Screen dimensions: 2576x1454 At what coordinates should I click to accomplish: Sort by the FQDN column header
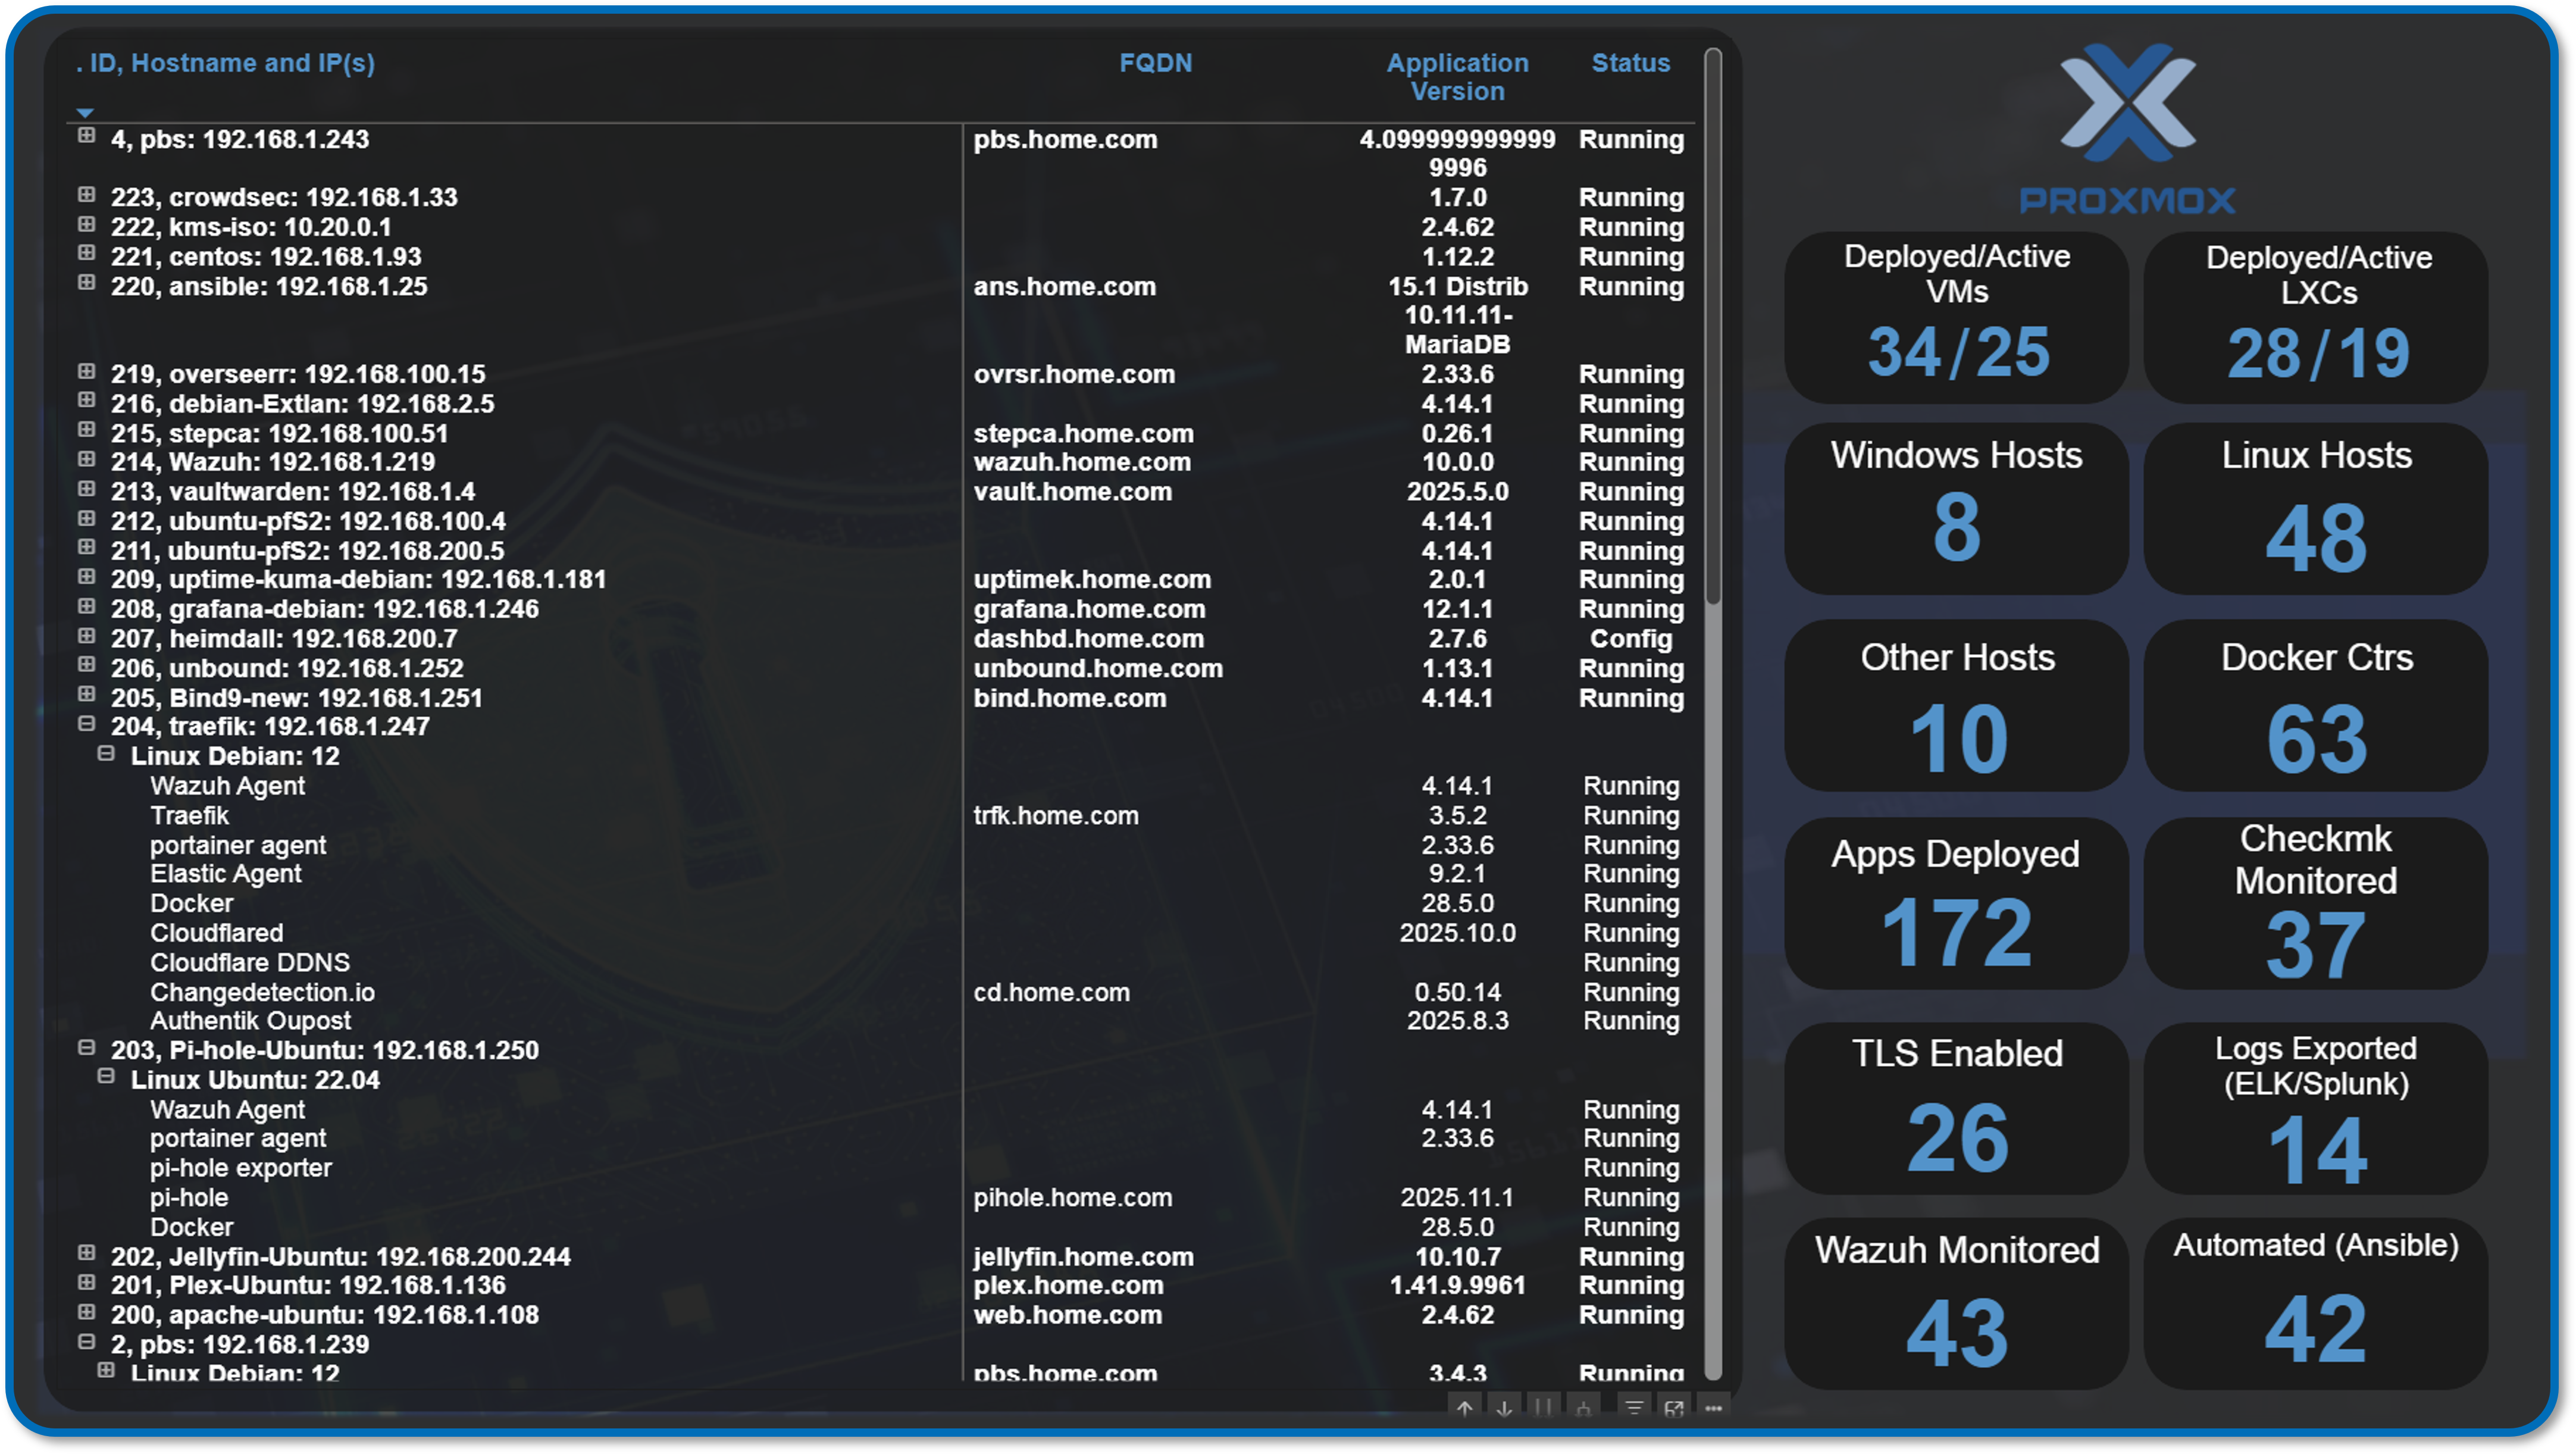point(1157,63)
